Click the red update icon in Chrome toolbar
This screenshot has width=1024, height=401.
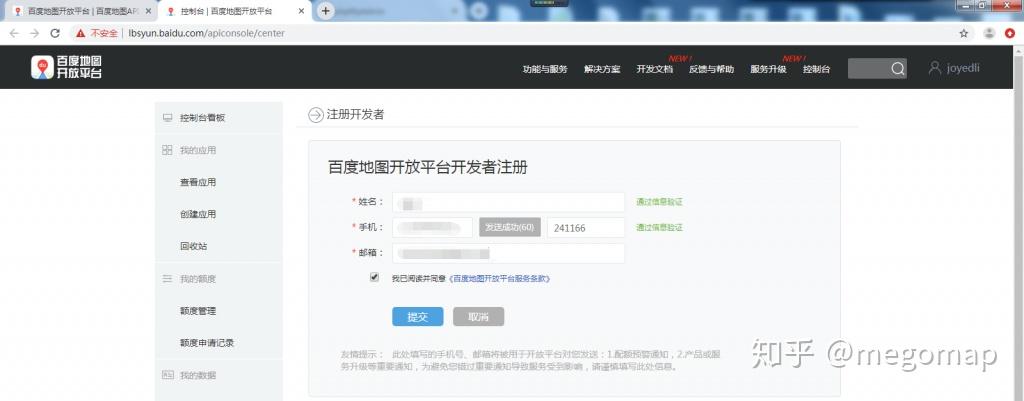tap(1010, 33)
